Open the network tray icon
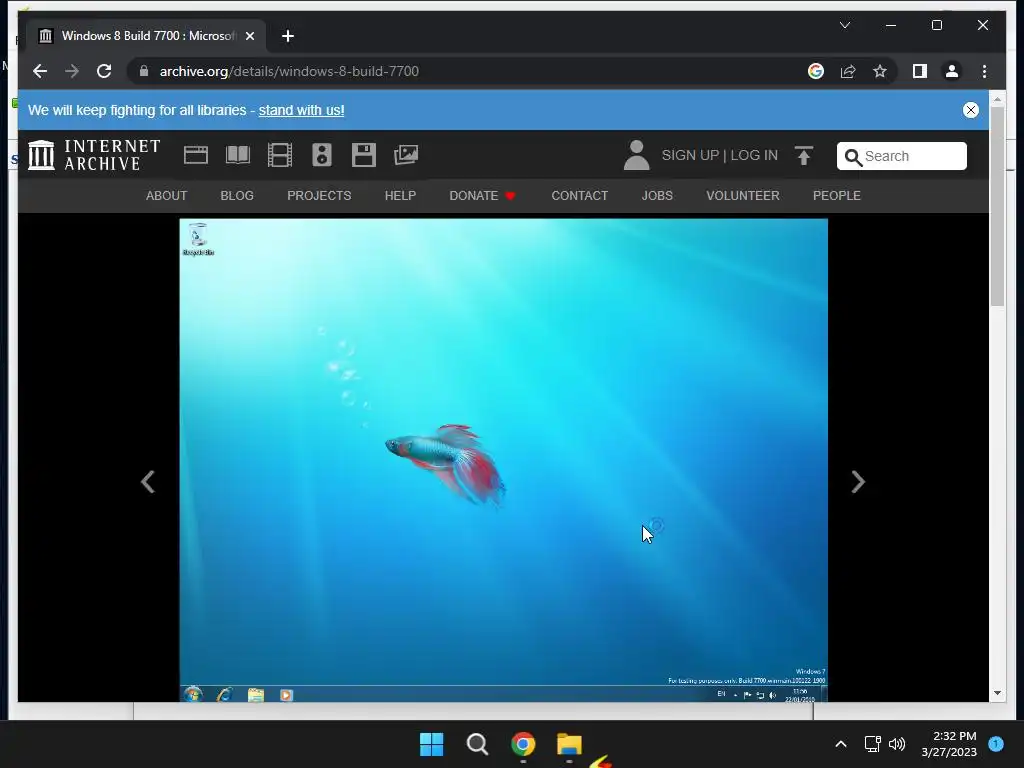The width and height of the screenshot is (1024, 768). pos(872,744)
